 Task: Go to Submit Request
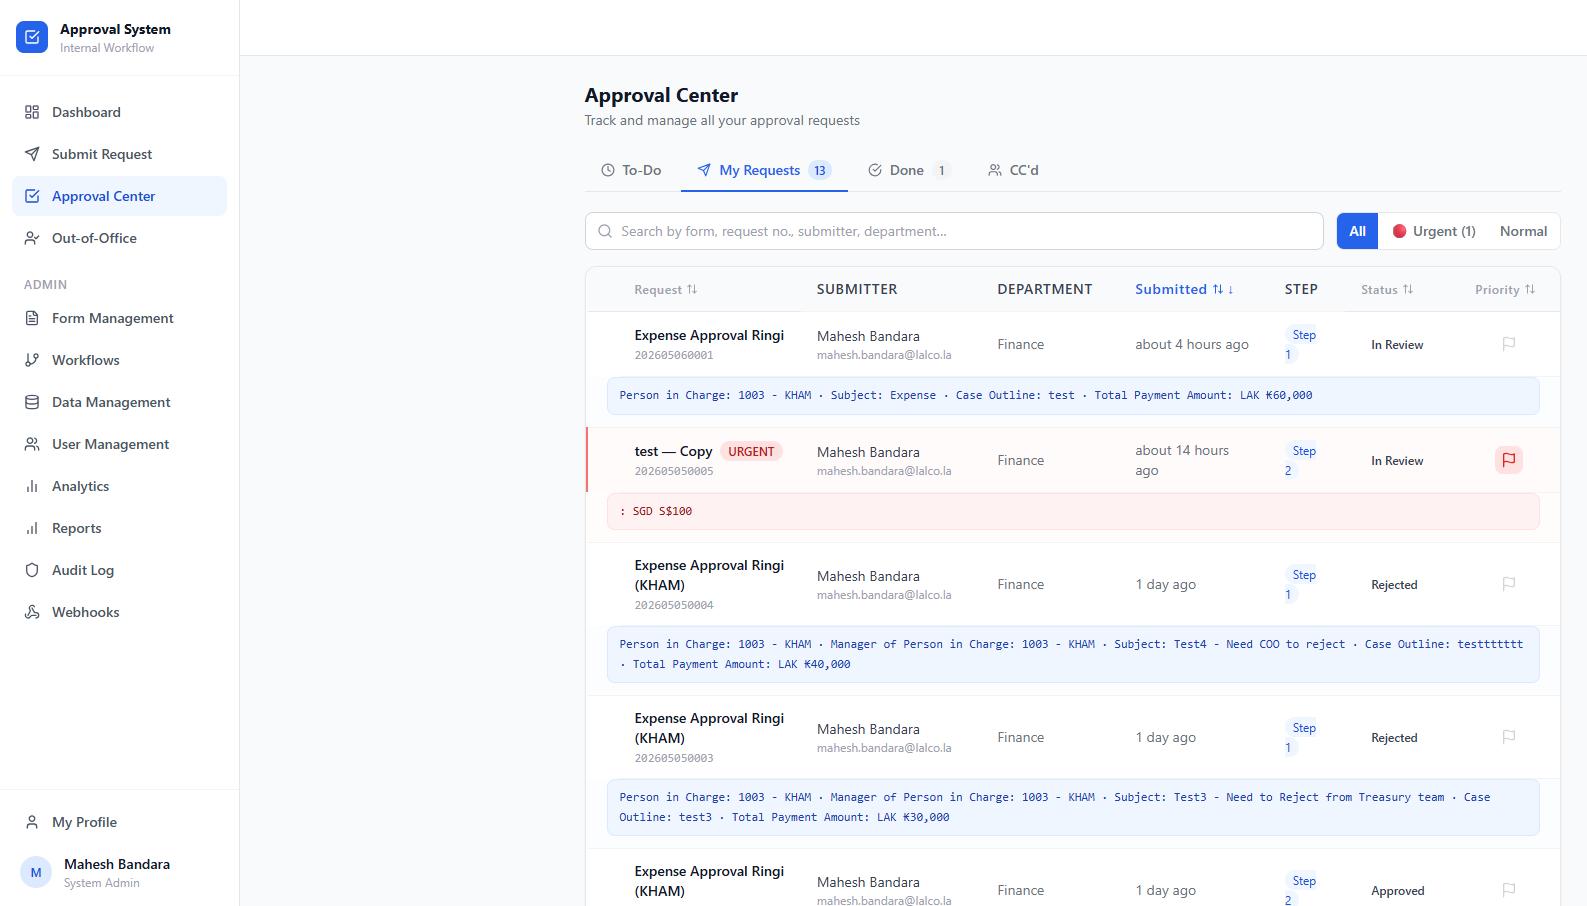119,154
